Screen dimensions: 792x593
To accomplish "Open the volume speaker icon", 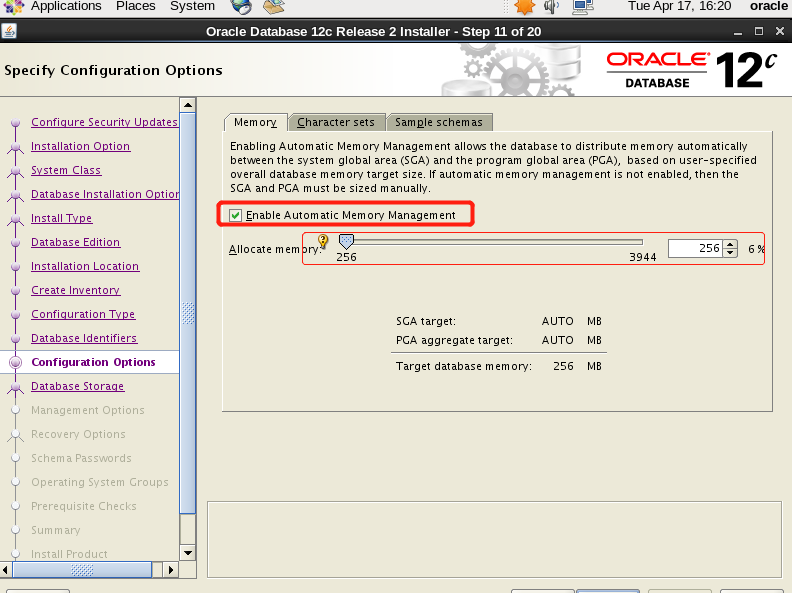I will coord(552,7).
